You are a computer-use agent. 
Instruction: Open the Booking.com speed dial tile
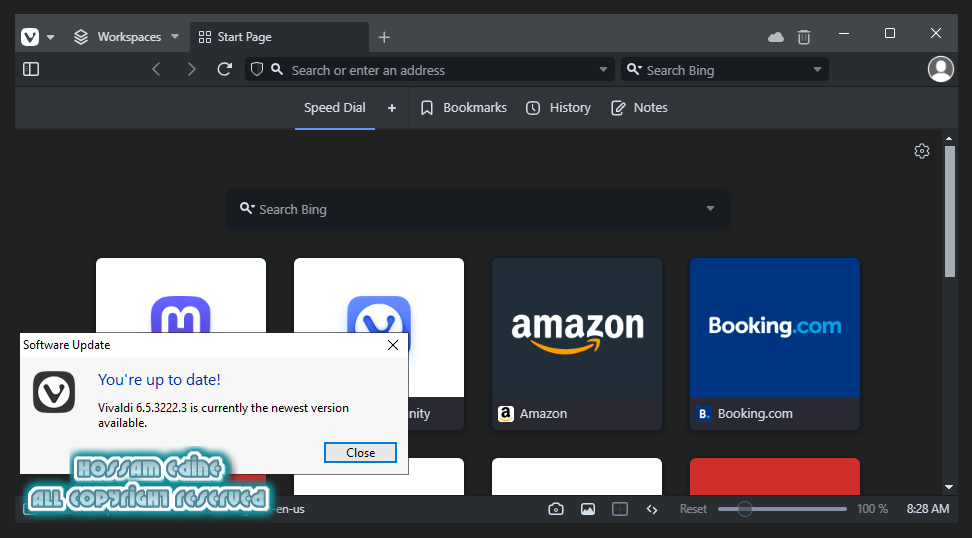click(775, 343)
